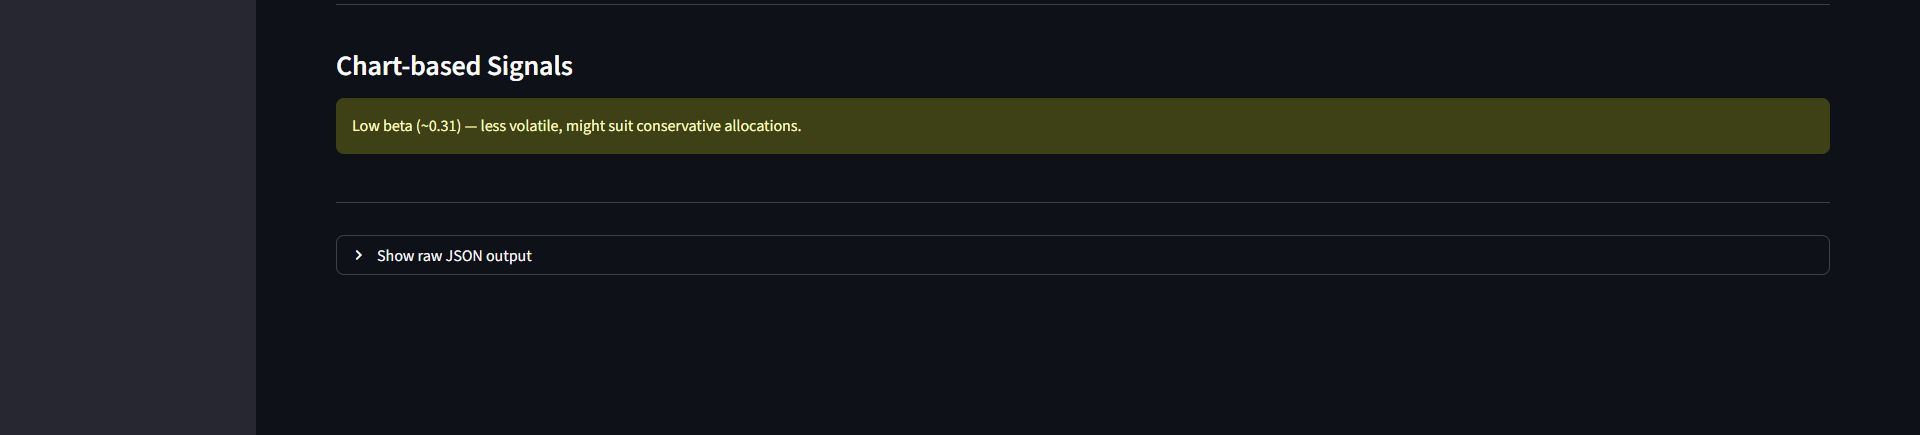
Task: Expand the Show raw JSON output section
Action: pyautogui.click(x=454, y=256)
